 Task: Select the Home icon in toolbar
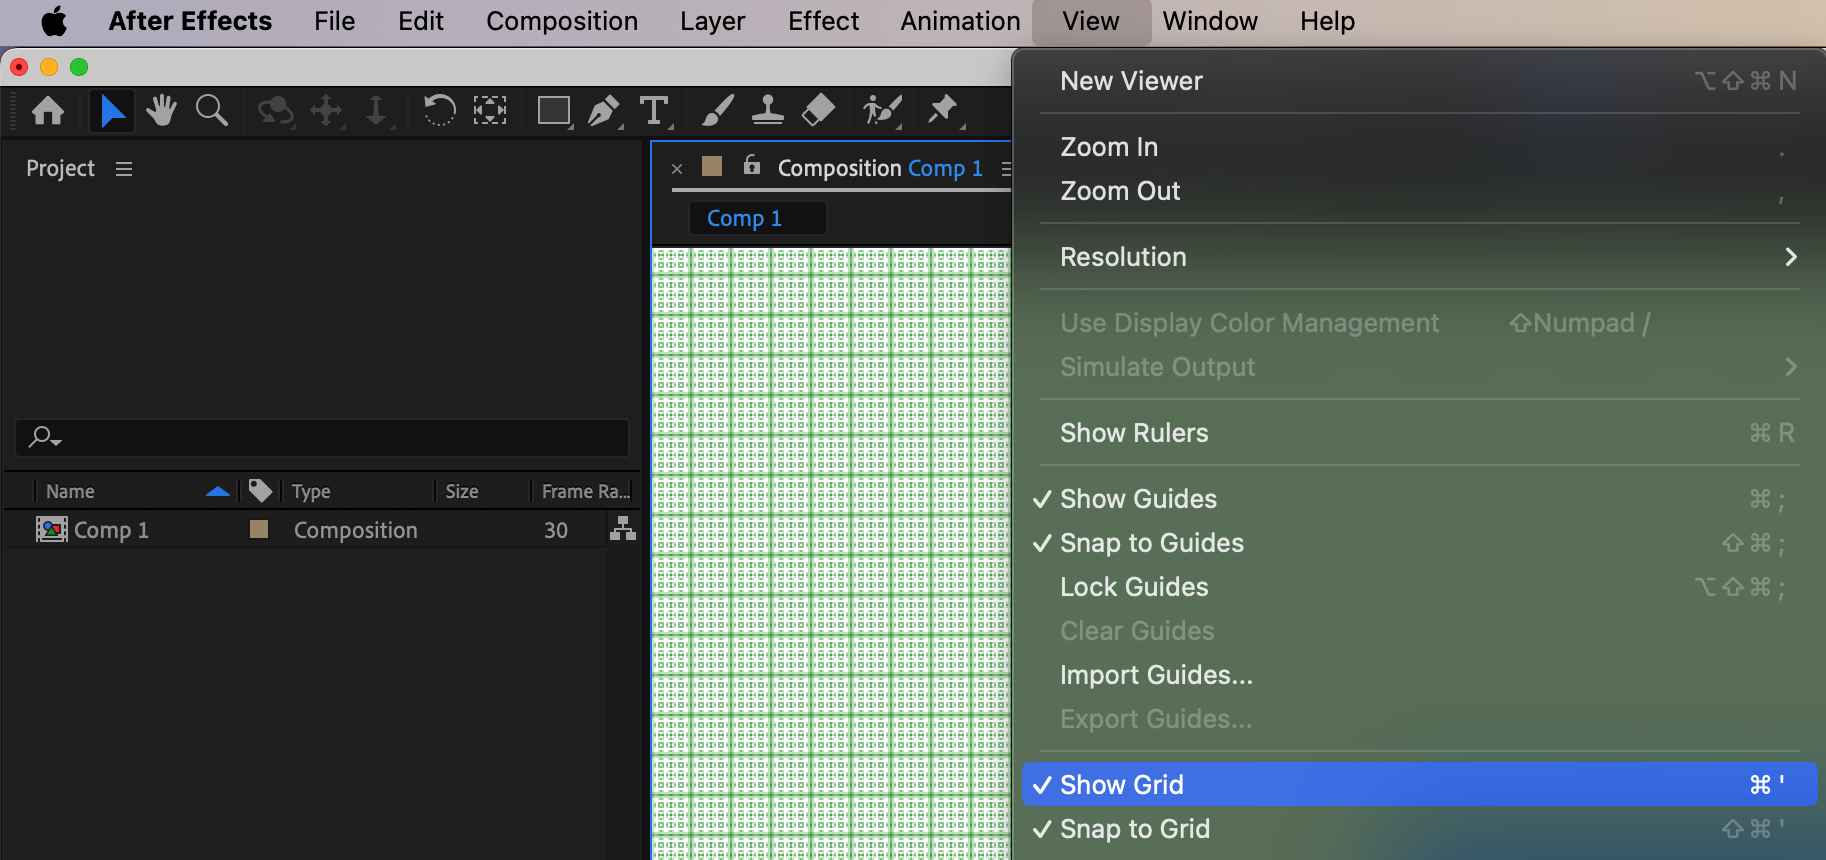tap(48, 110)
